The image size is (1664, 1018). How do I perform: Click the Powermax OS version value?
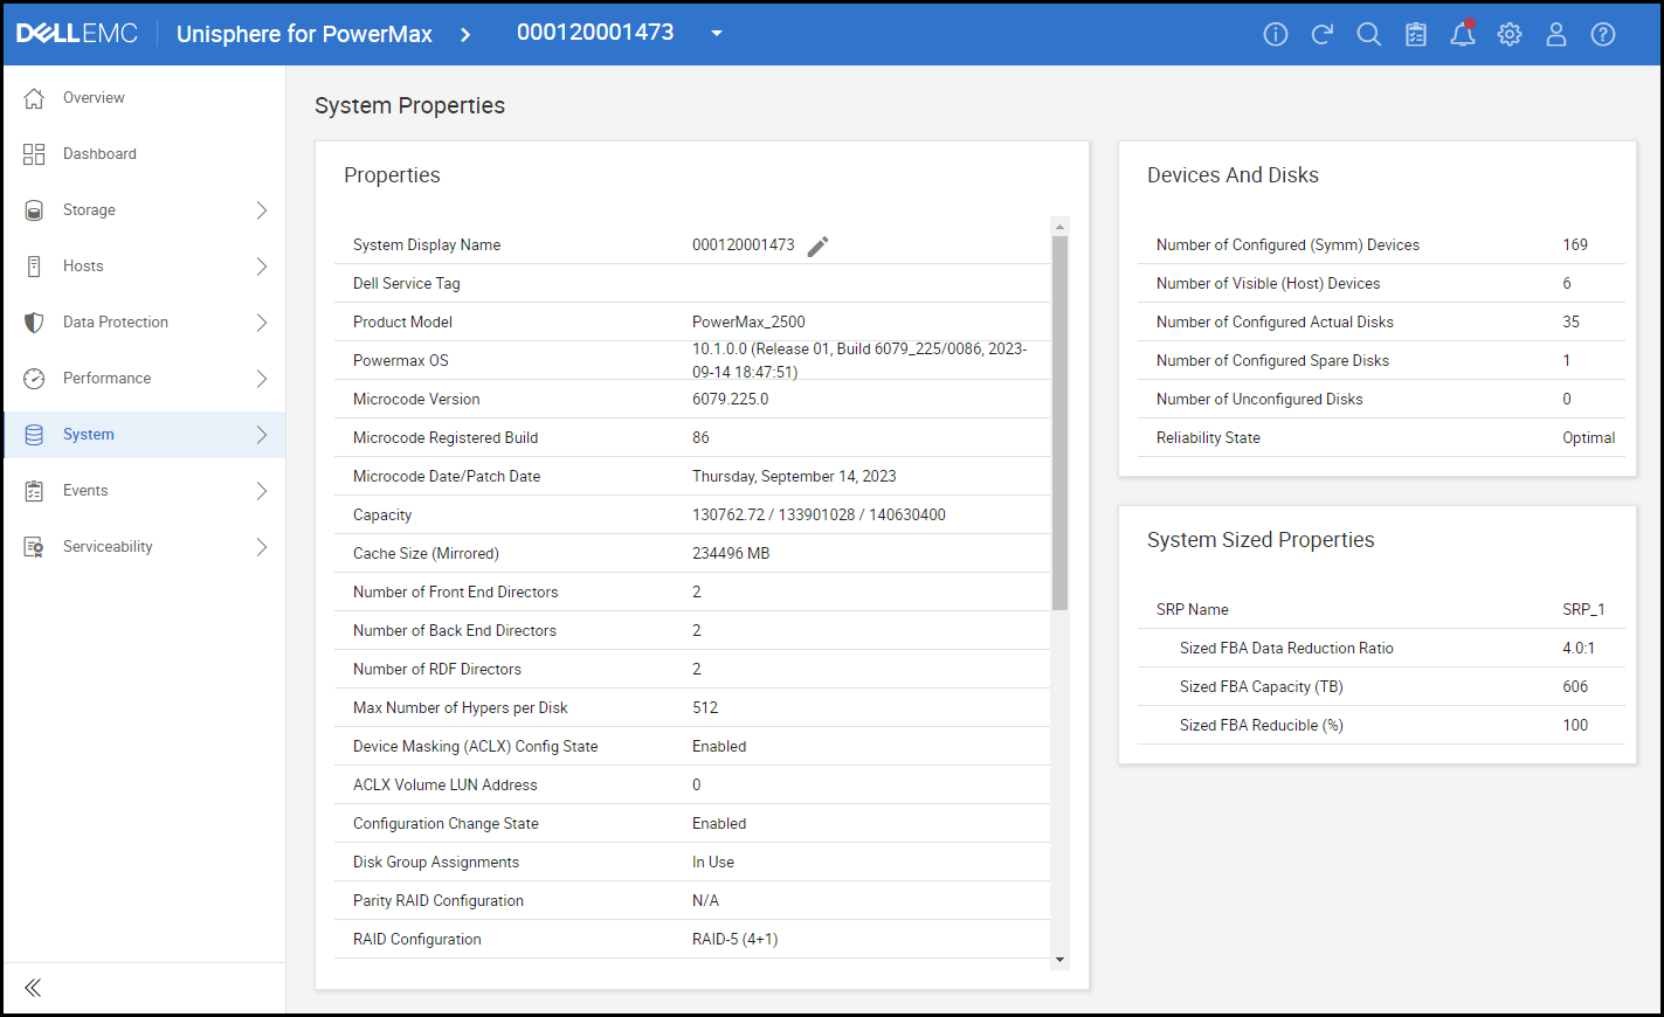[859, 360]
